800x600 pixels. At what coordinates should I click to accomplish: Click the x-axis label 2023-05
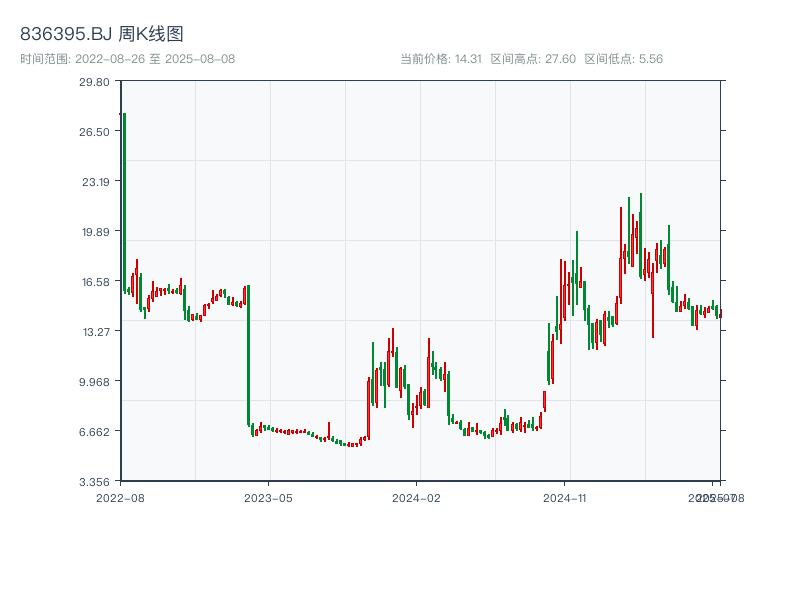(x=268, y=498)
